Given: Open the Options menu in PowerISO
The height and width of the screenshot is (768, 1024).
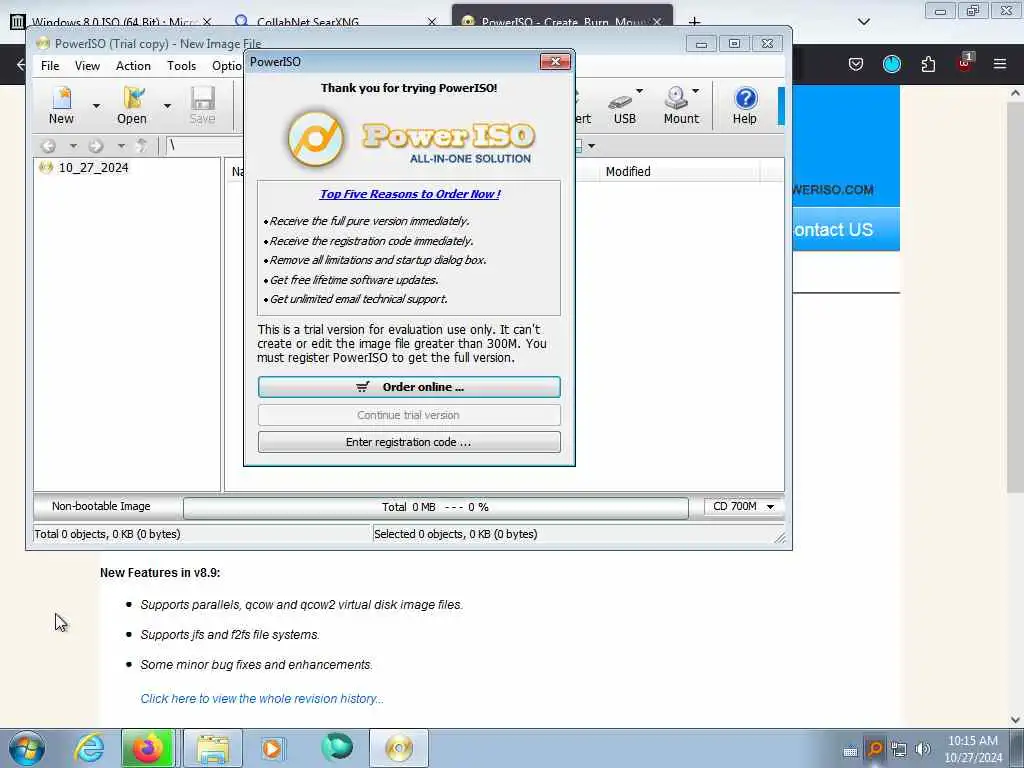Looking at the screenshot, I should [x=227, y=65].
